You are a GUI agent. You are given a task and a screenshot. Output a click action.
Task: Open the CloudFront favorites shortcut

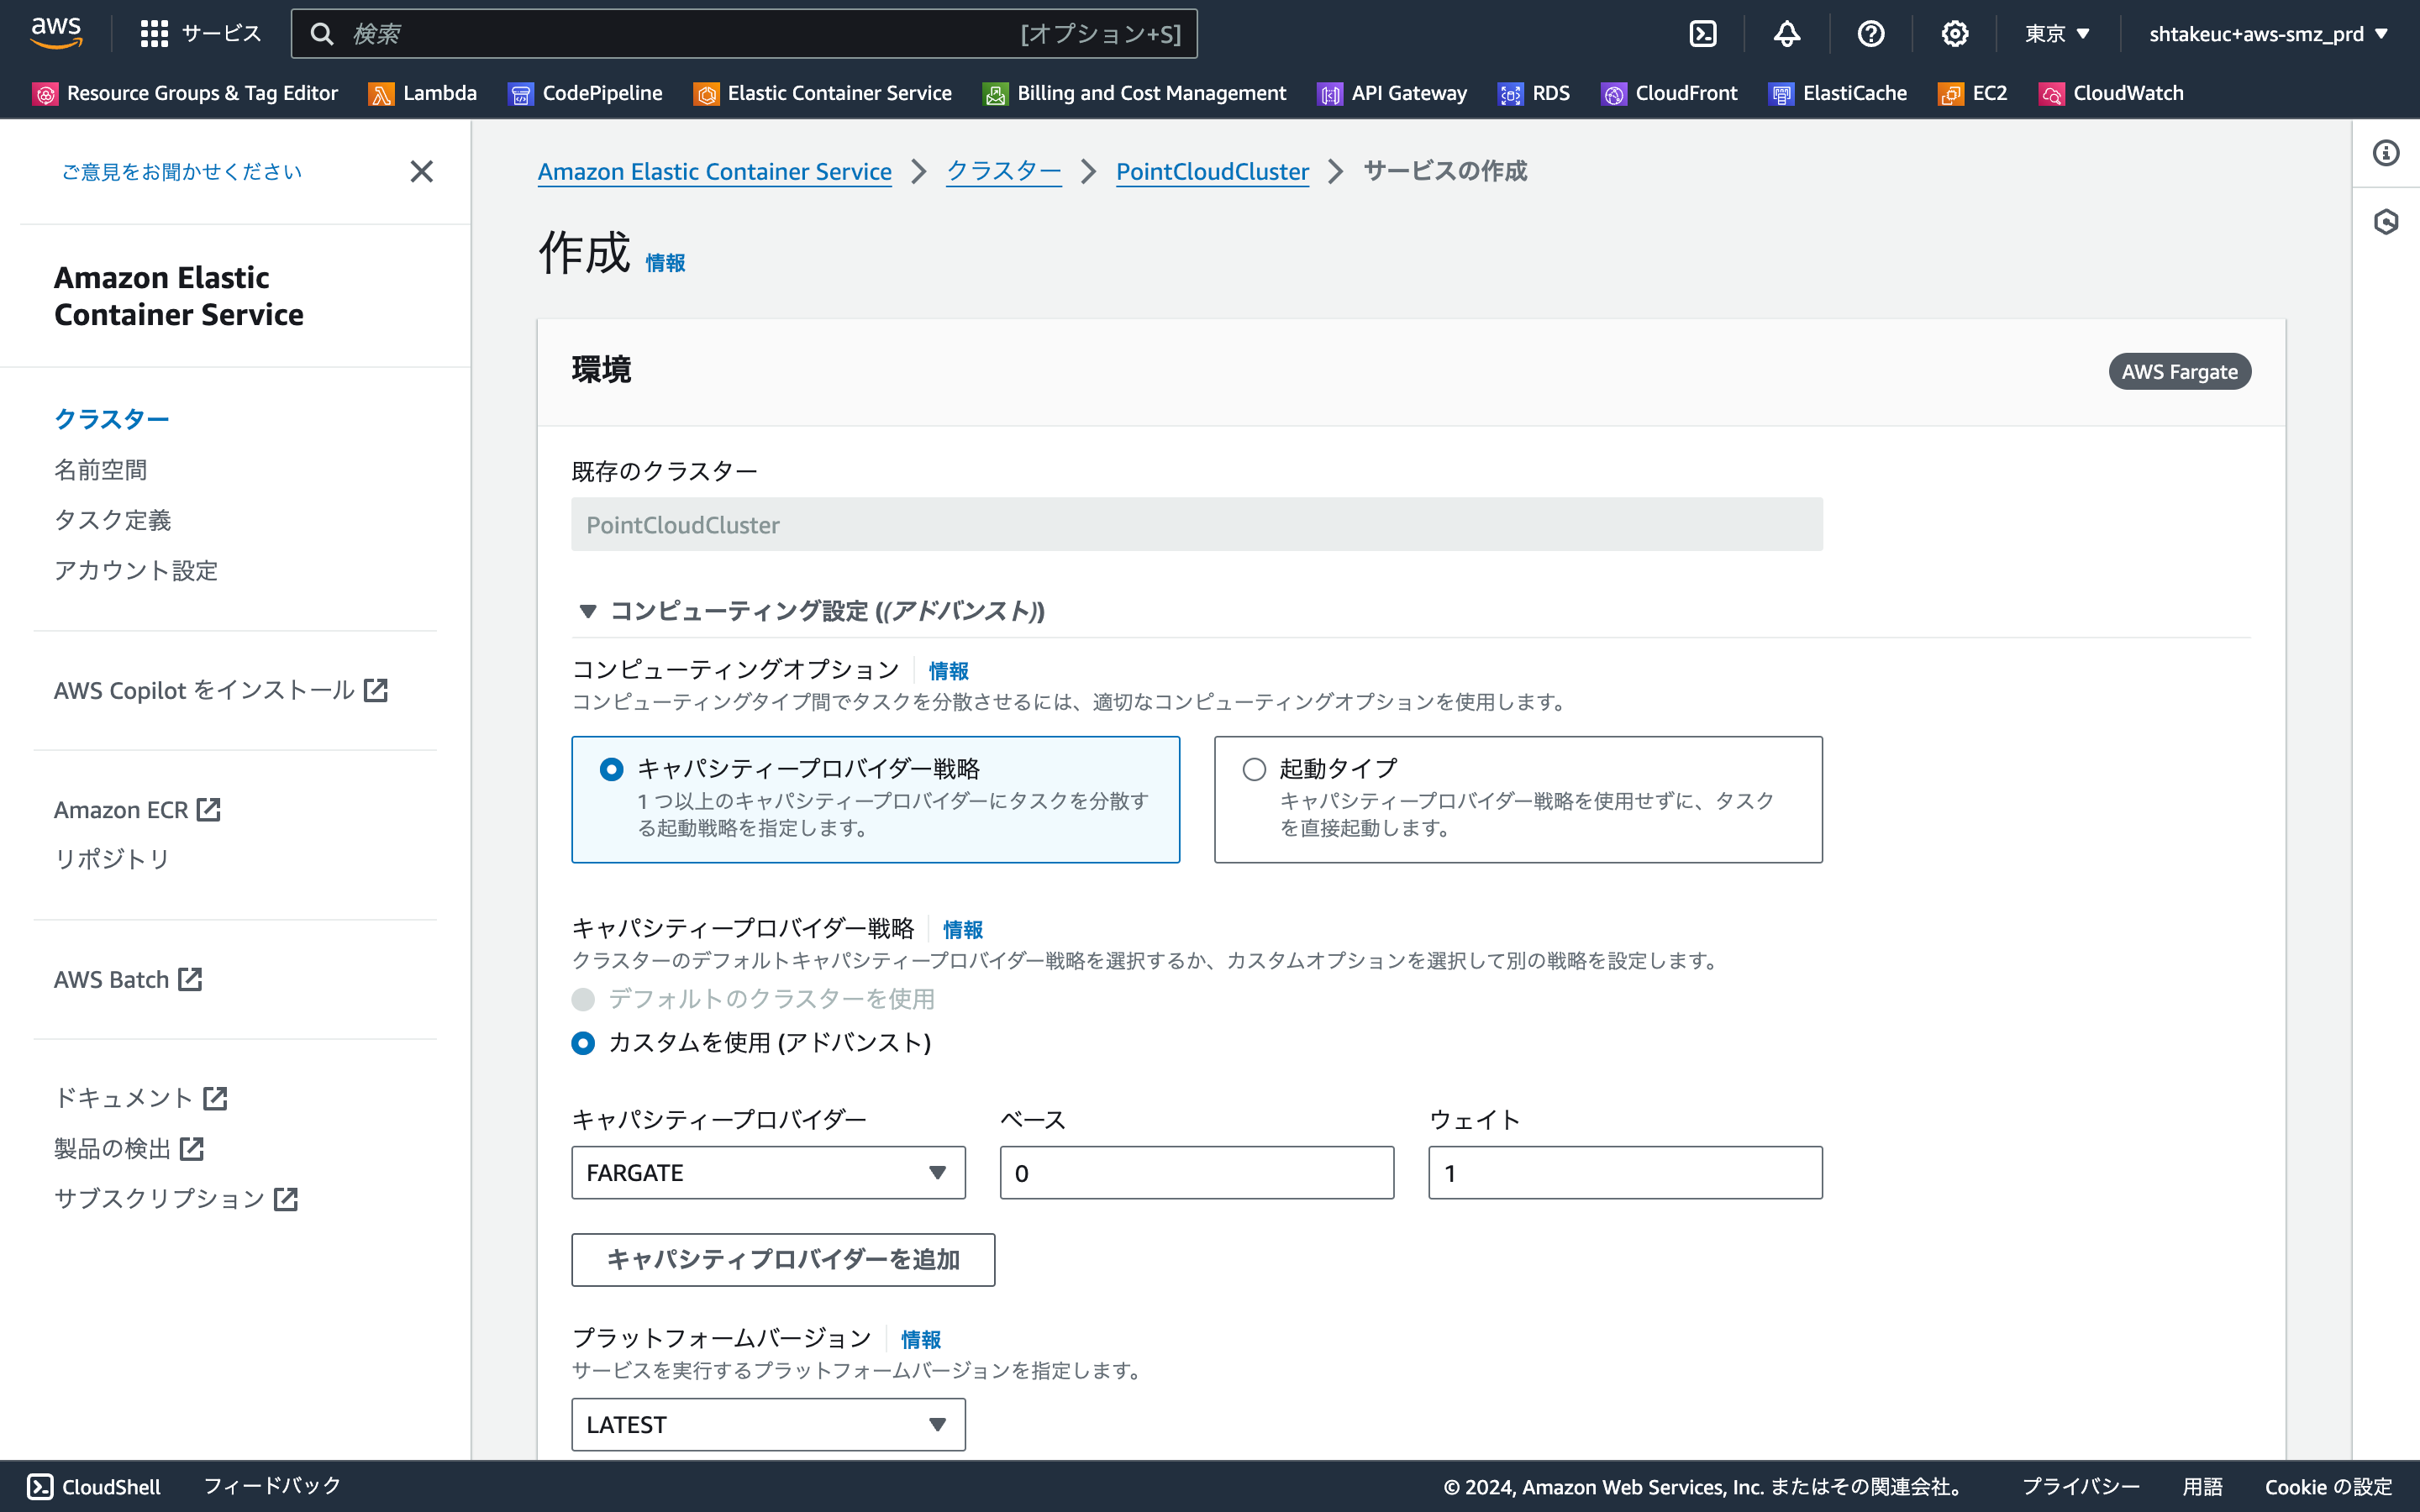point(1669,93)
